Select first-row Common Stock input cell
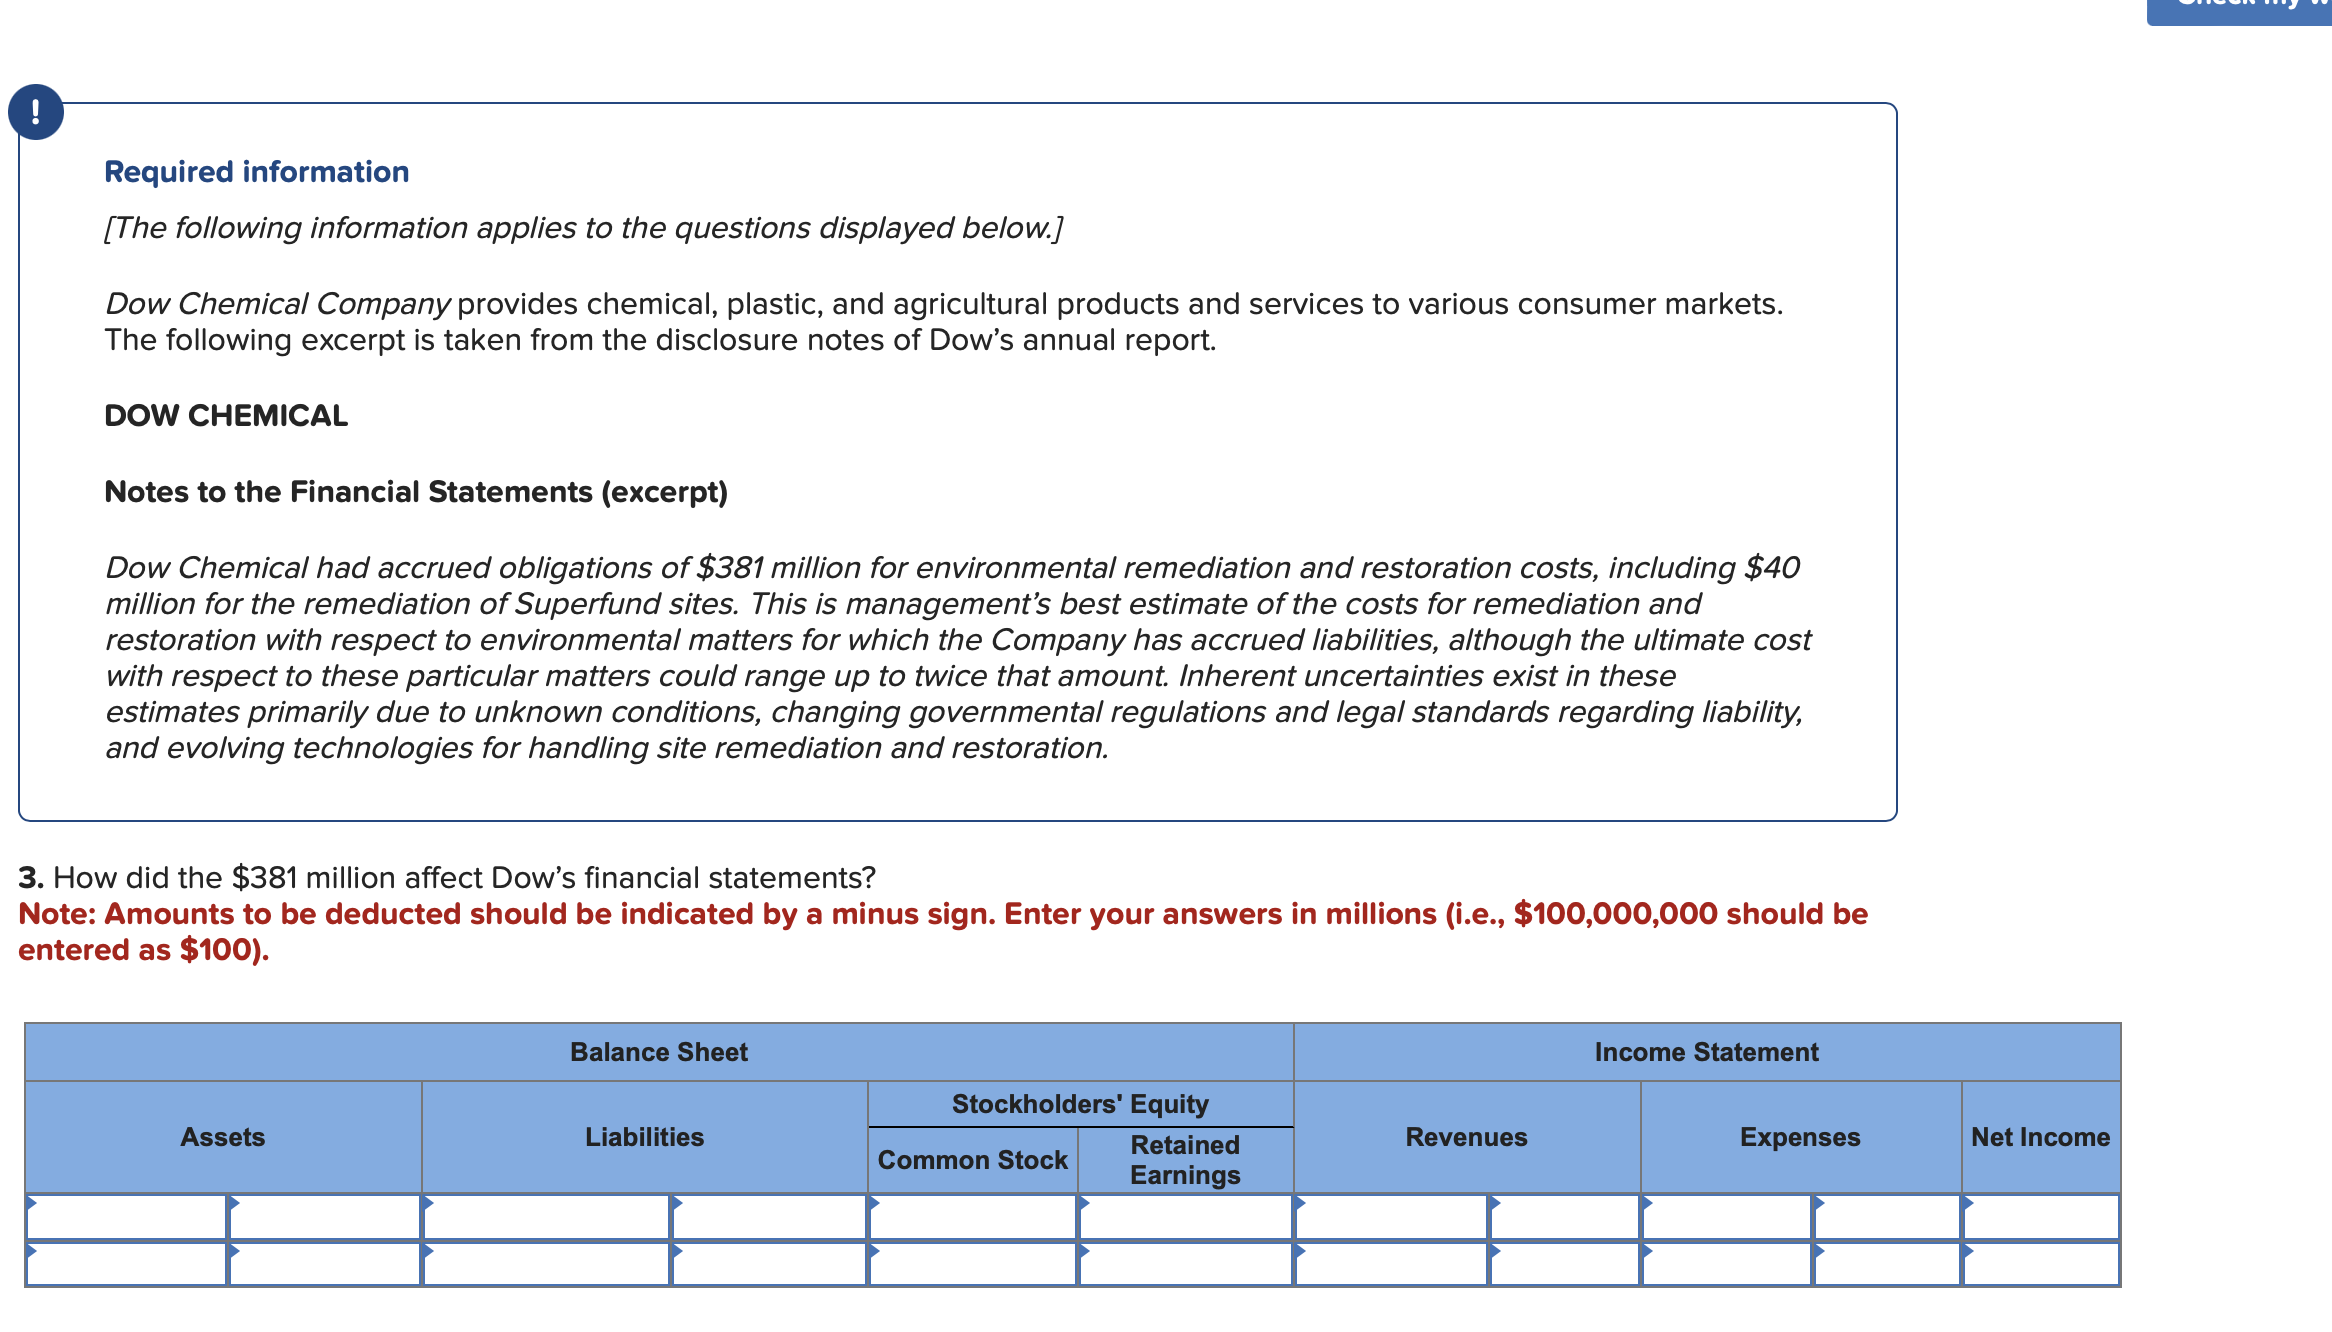This screenshot has height=1332, width=2332. pyautogui.click(x=972, y=1217)
